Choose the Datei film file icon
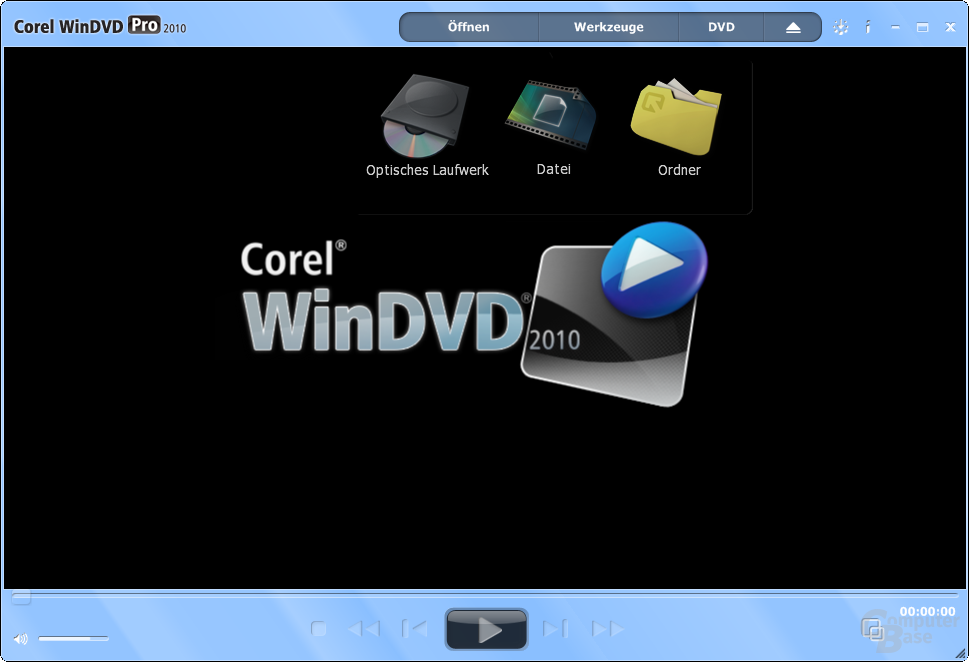970x663 pixels. 551,114
